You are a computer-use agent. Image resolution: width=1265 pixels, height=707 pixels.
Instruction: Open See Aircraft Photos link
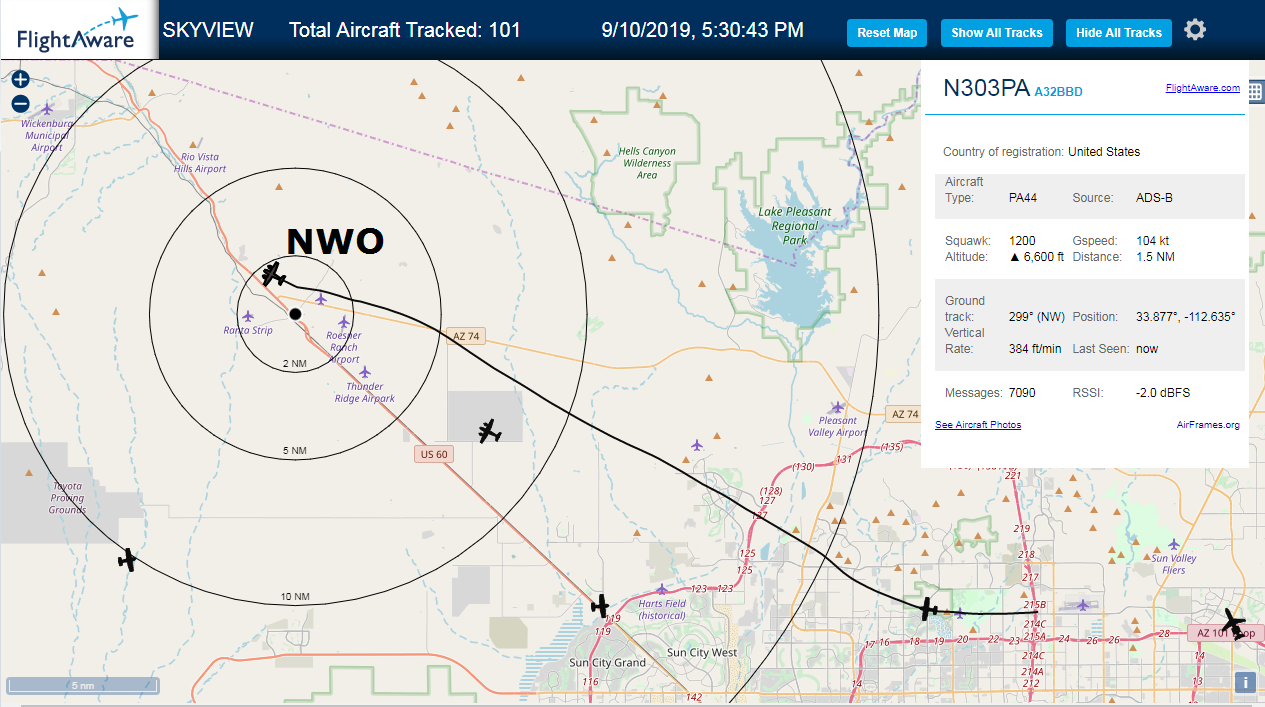(978, 425)
